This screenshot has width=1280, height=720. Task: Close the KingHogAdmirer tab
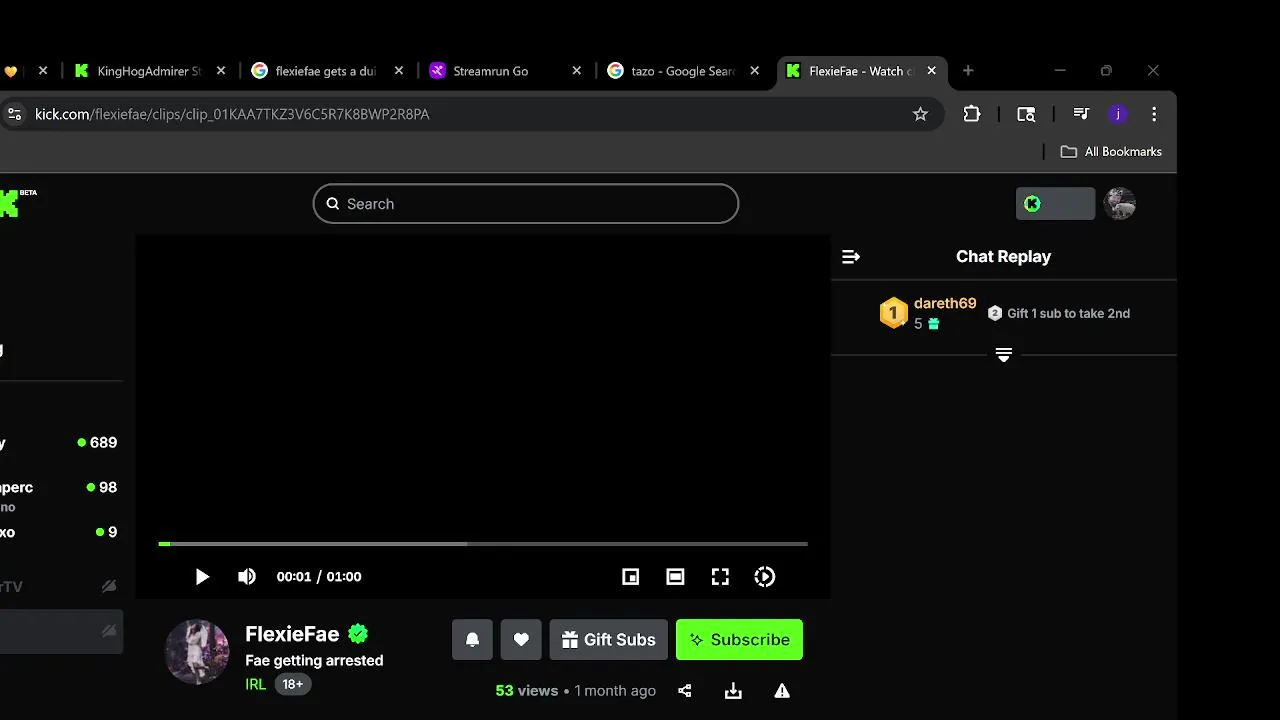click(221, 71)
